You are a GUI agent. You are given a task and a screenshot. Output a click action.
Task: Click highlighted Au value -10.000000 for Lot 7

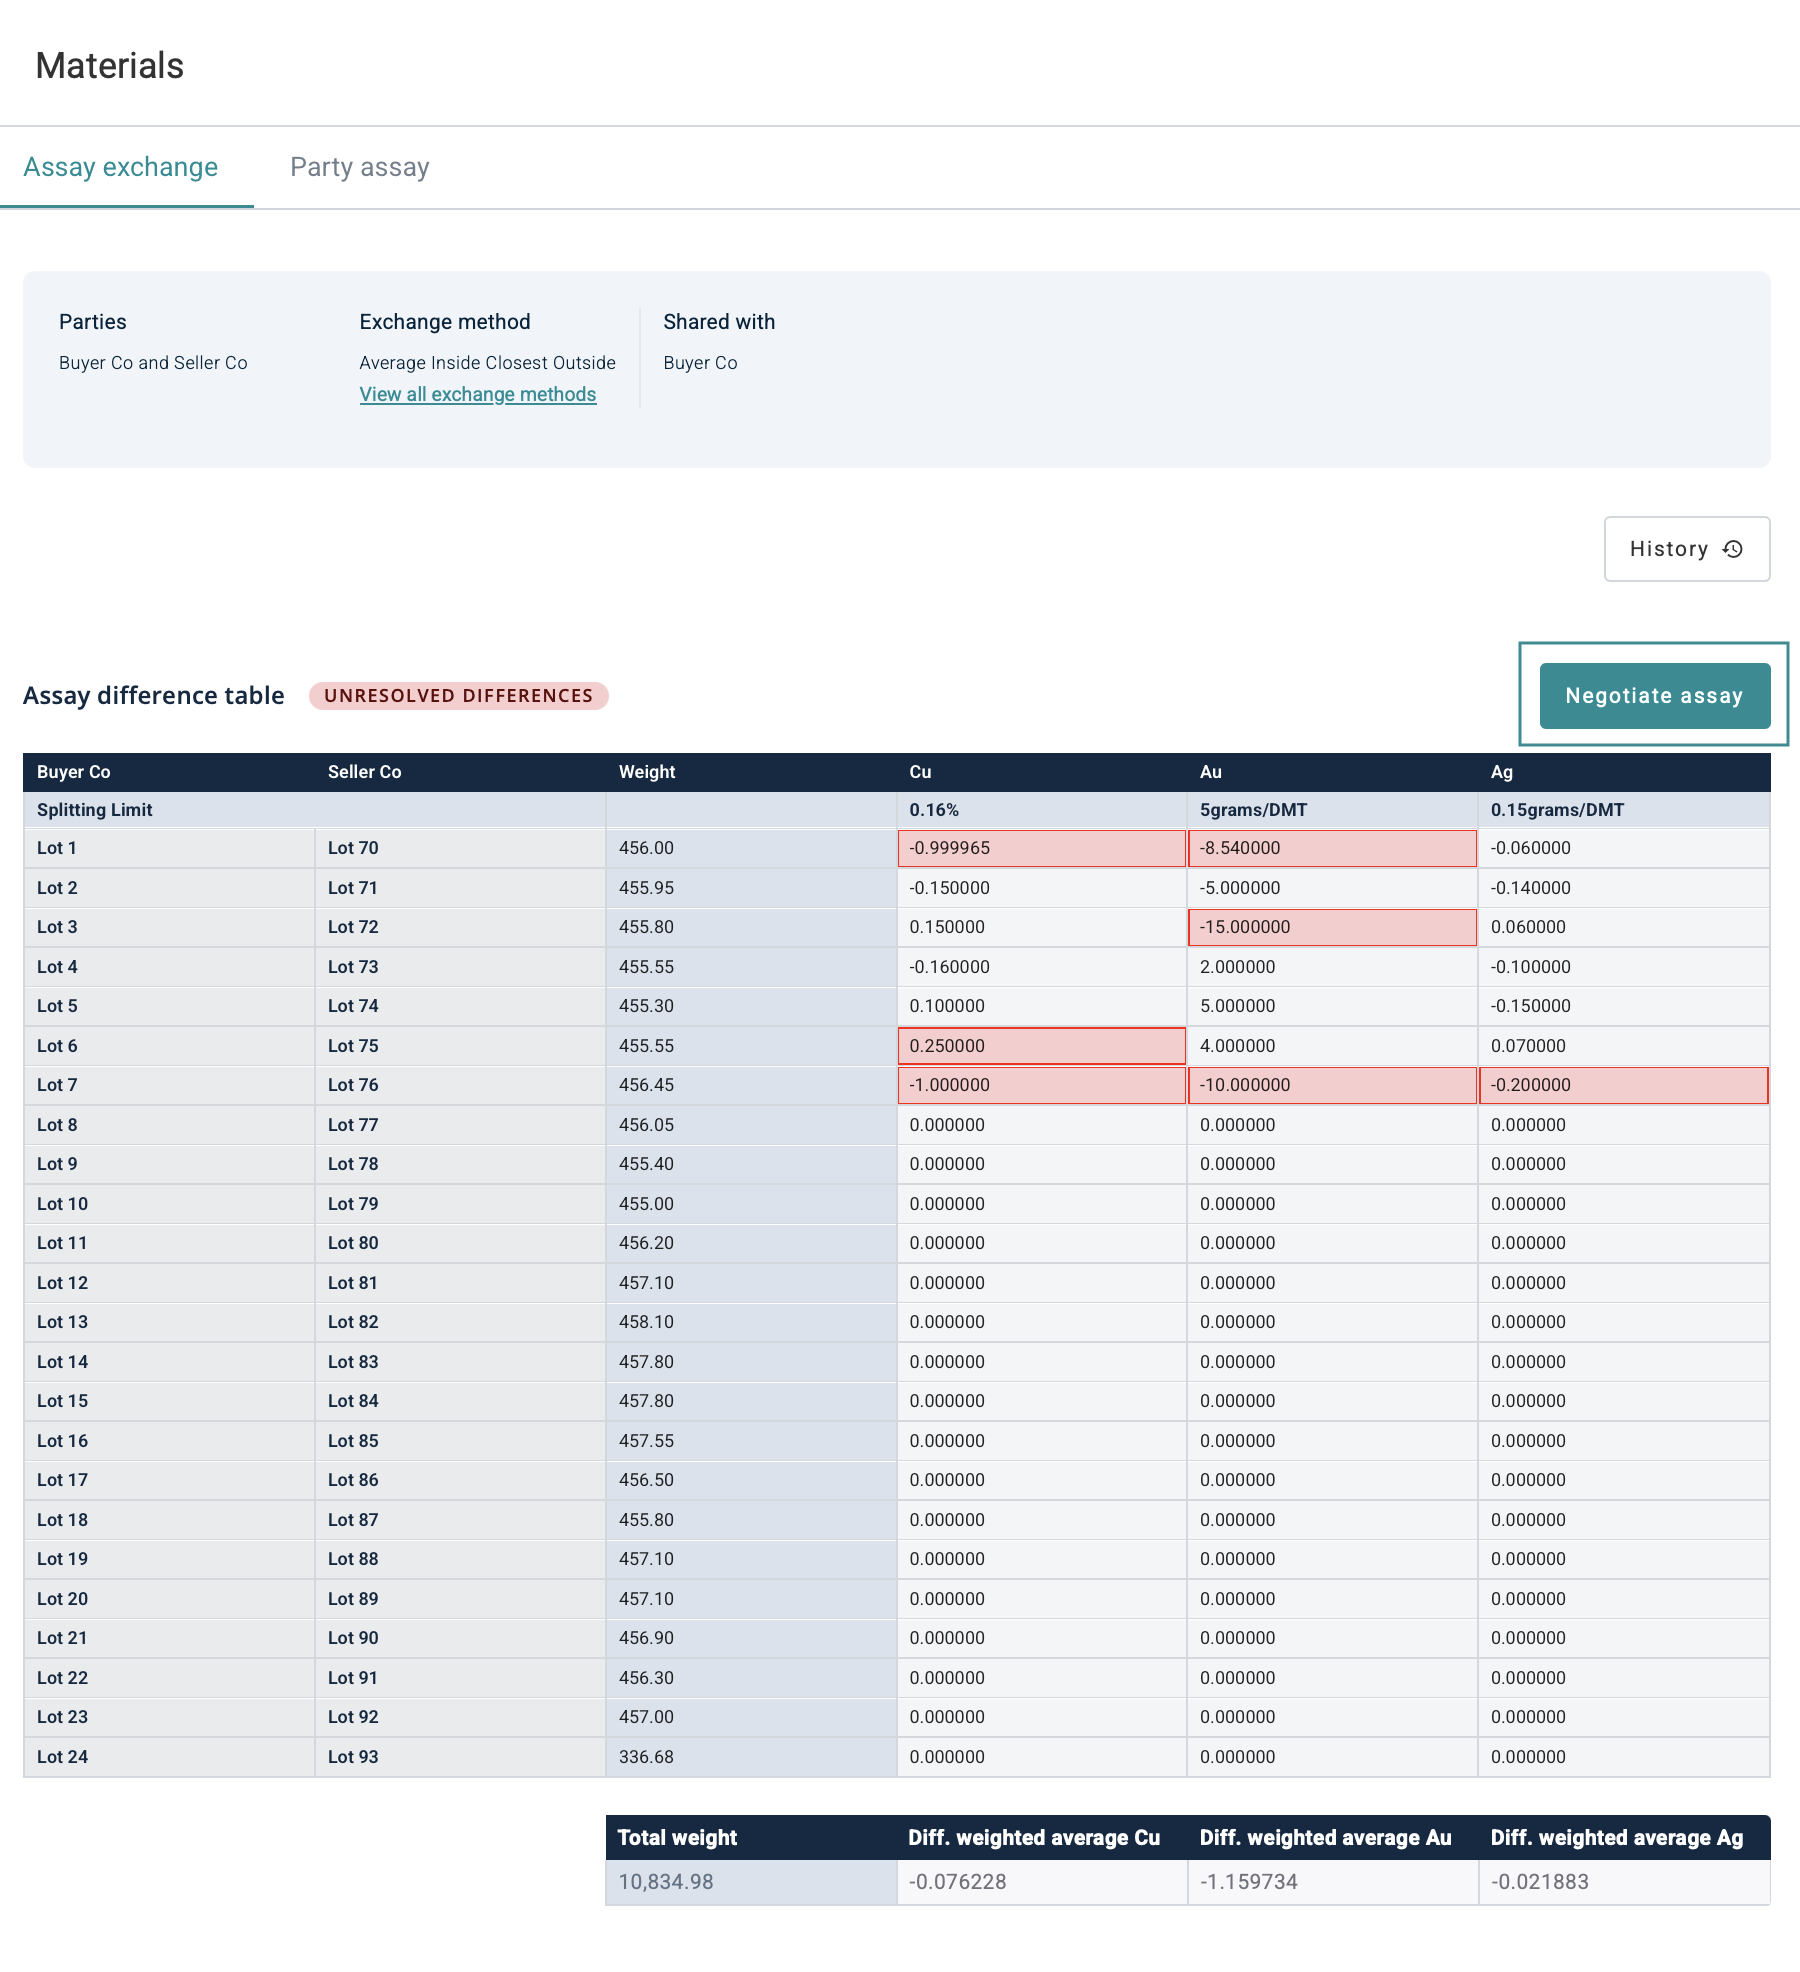(1331, 1085)
